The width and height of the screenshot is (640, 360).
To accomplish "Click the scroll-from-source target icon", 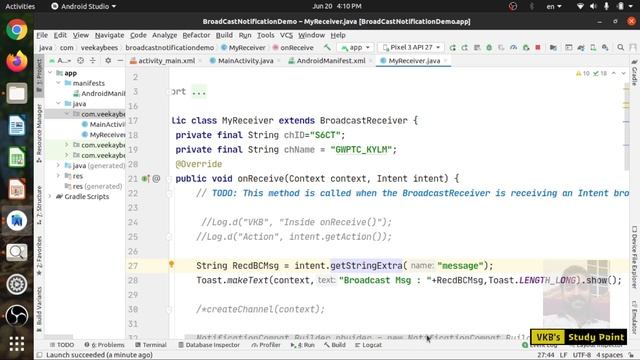I will coord(80,60).
